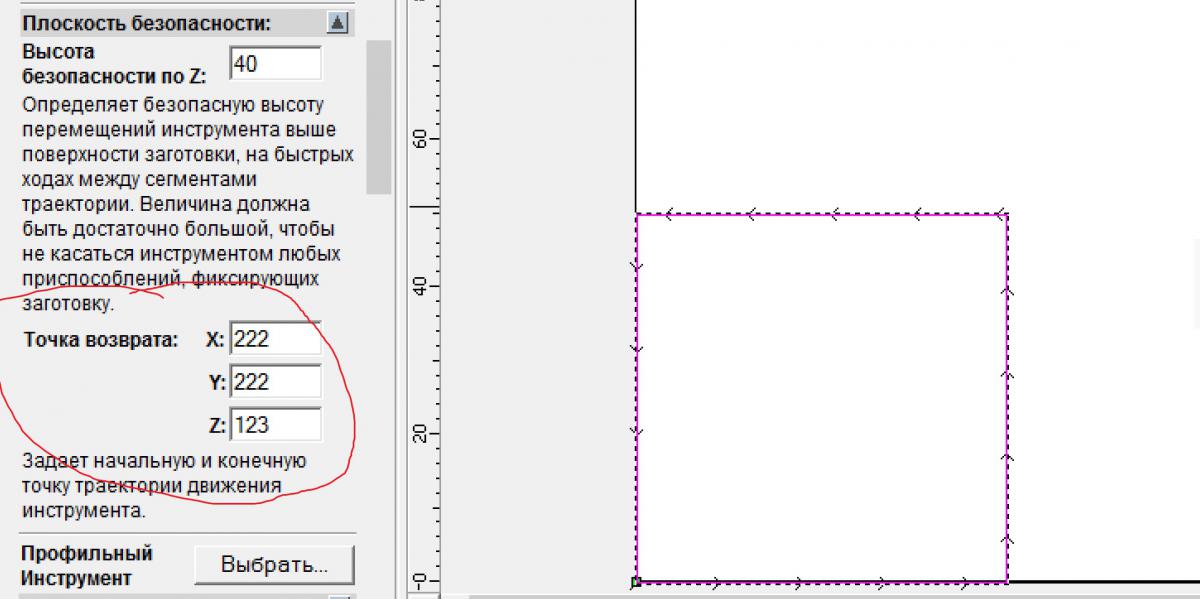Click the right edge of the toolpath square

1007,400
